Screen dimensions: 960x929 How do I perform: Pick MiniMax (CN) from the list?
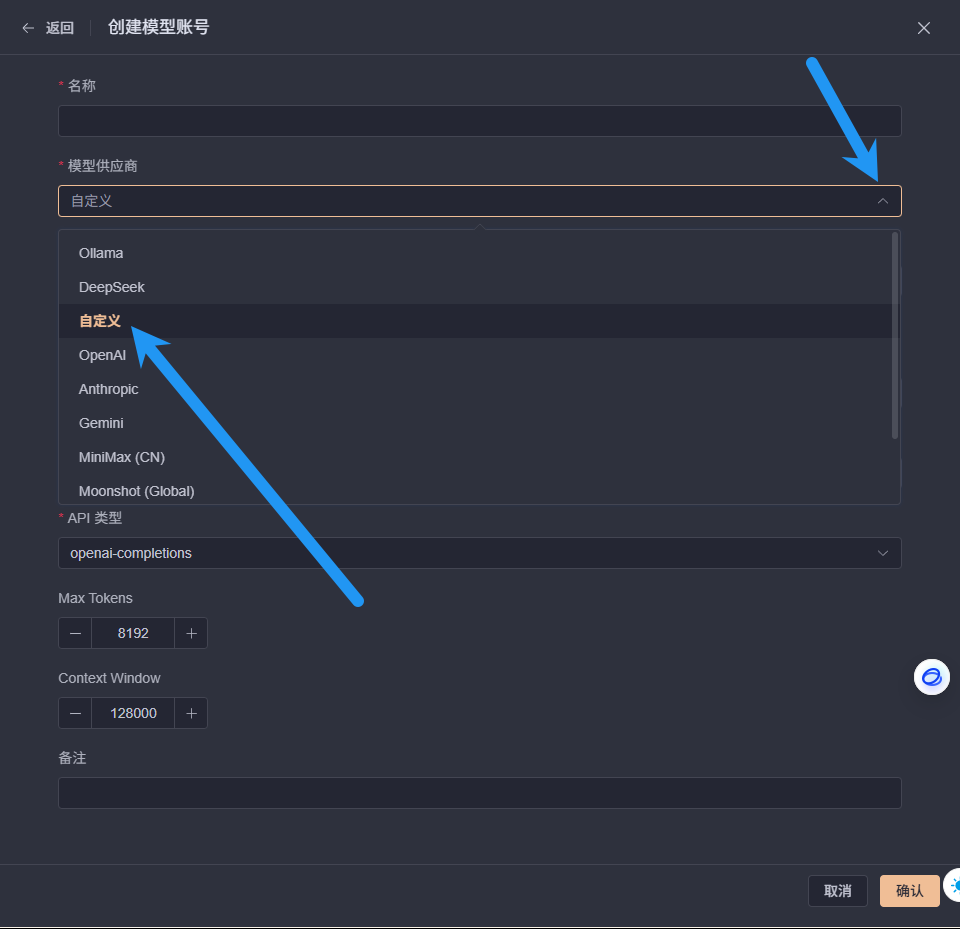122,457
